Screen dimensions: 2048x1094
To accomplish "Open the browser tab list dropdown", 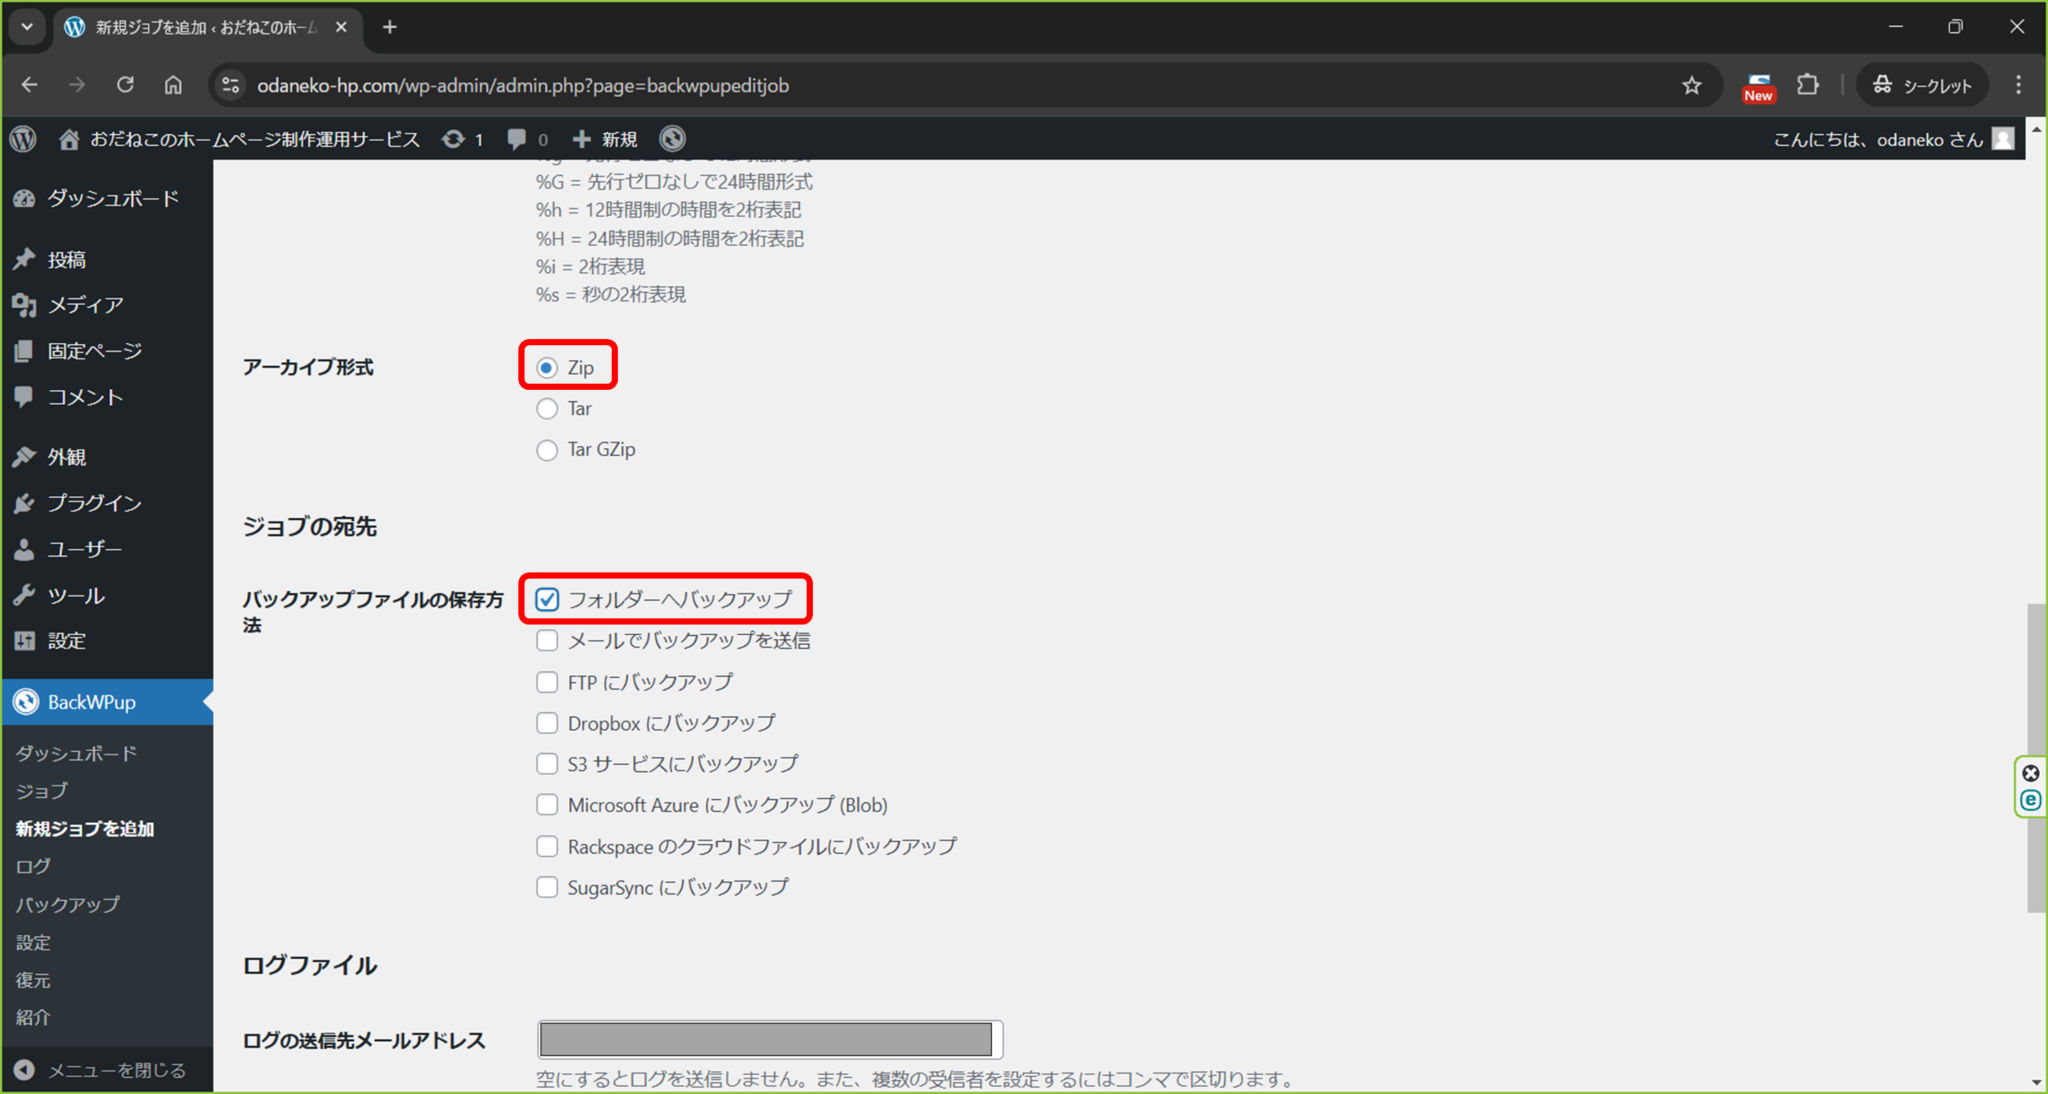I will pos(27,27).
